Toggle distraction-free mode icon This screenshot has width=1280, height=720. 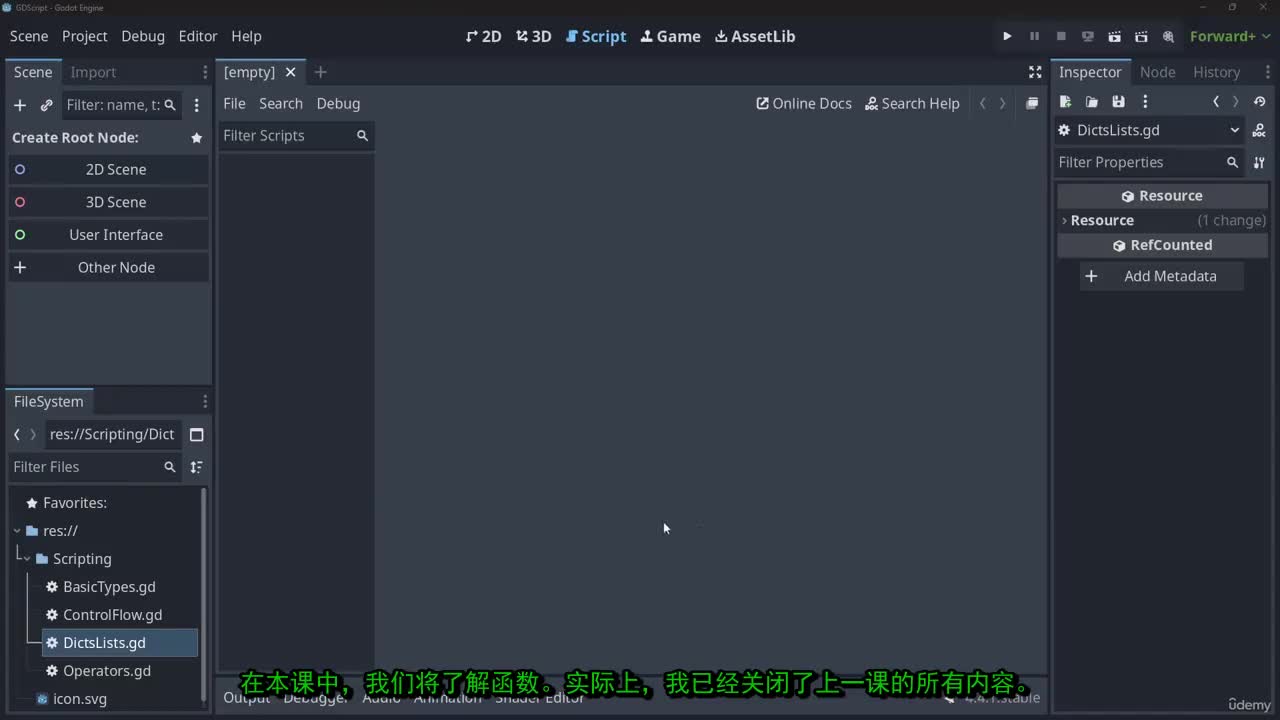tap(1035, 72)
